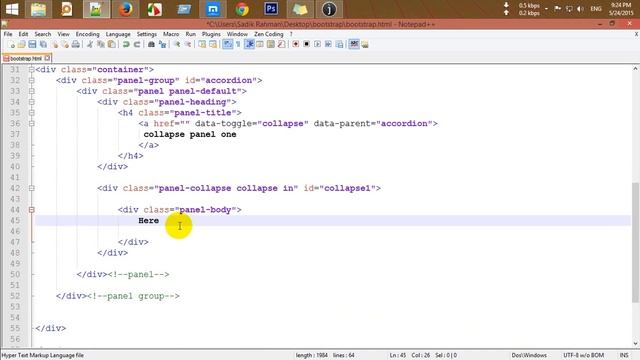Open the Settings menu
The image size is (640, 360).
(x=147, y=34)
